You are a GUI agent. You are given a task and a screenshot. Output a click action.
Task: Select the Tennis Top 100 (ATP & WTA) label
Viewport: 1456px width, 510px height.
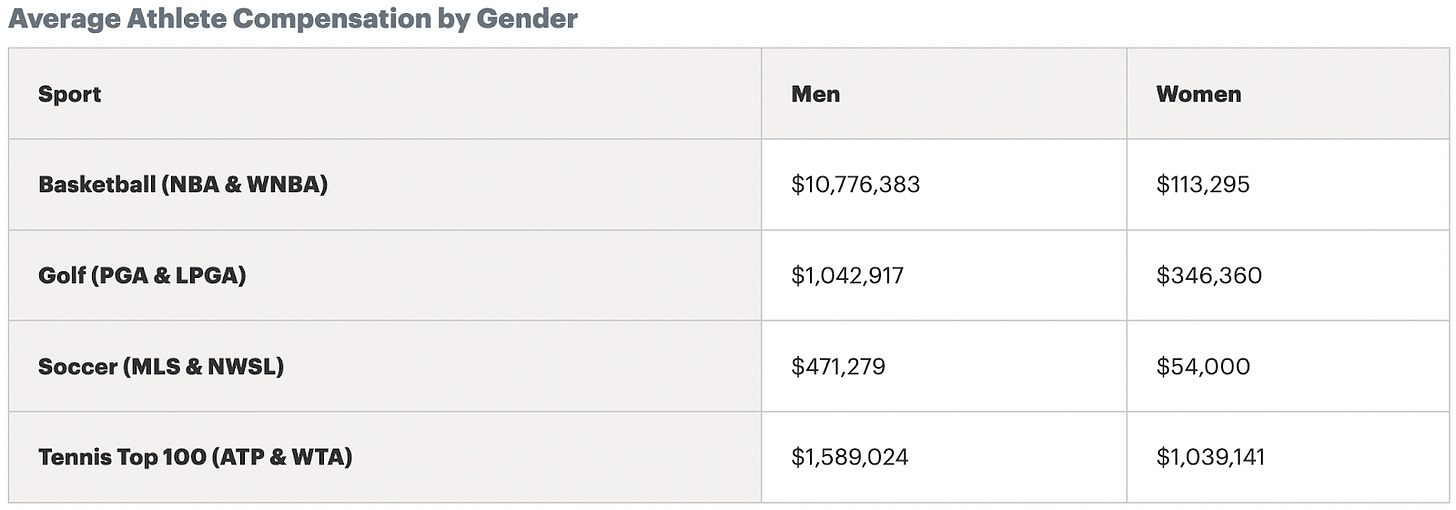pyautogui.click(x=195, y=458)
